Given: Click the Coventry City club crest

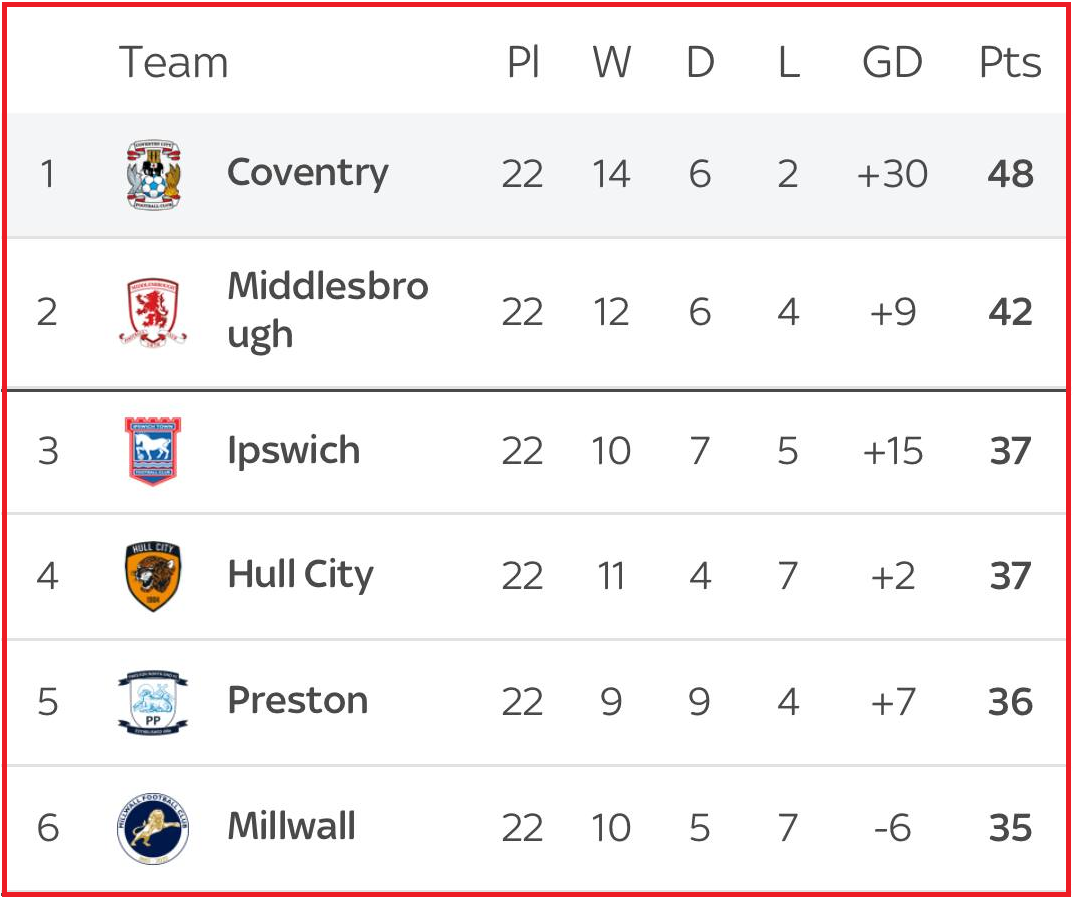Looking at the screenshot, I should (153, 175).
